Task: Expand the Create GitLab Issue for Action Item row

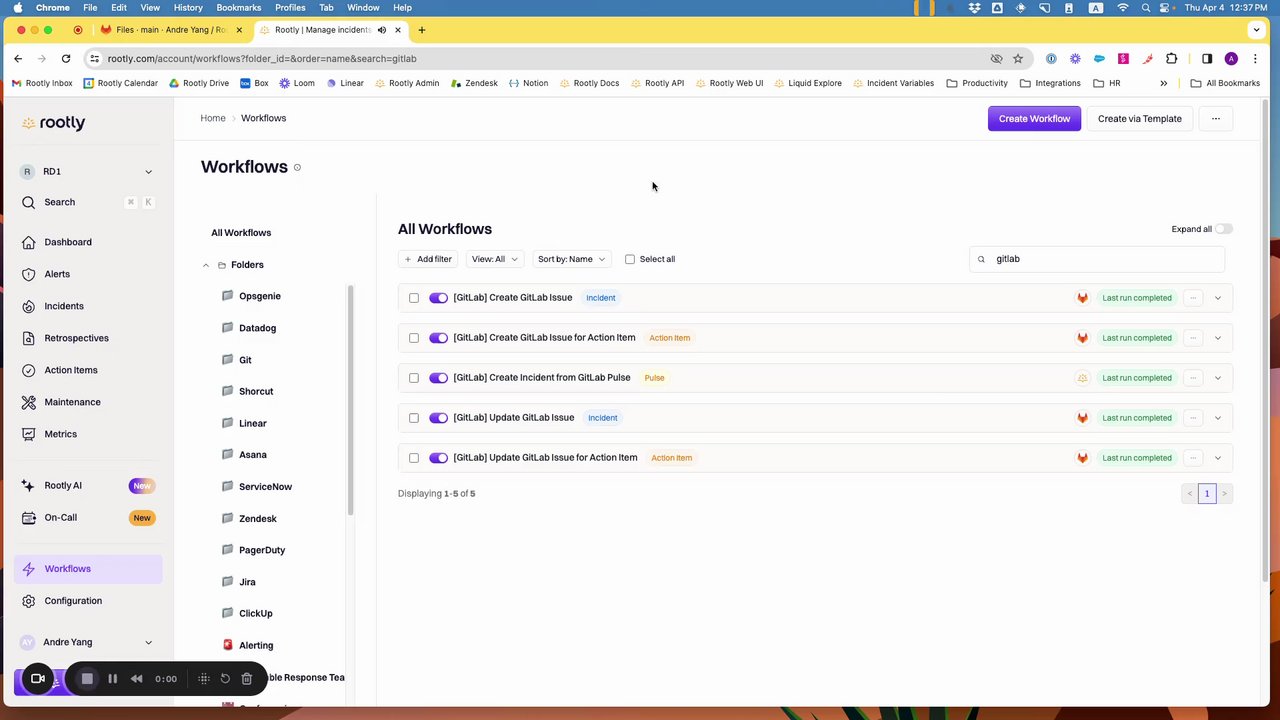Action: pos(1217,338)
